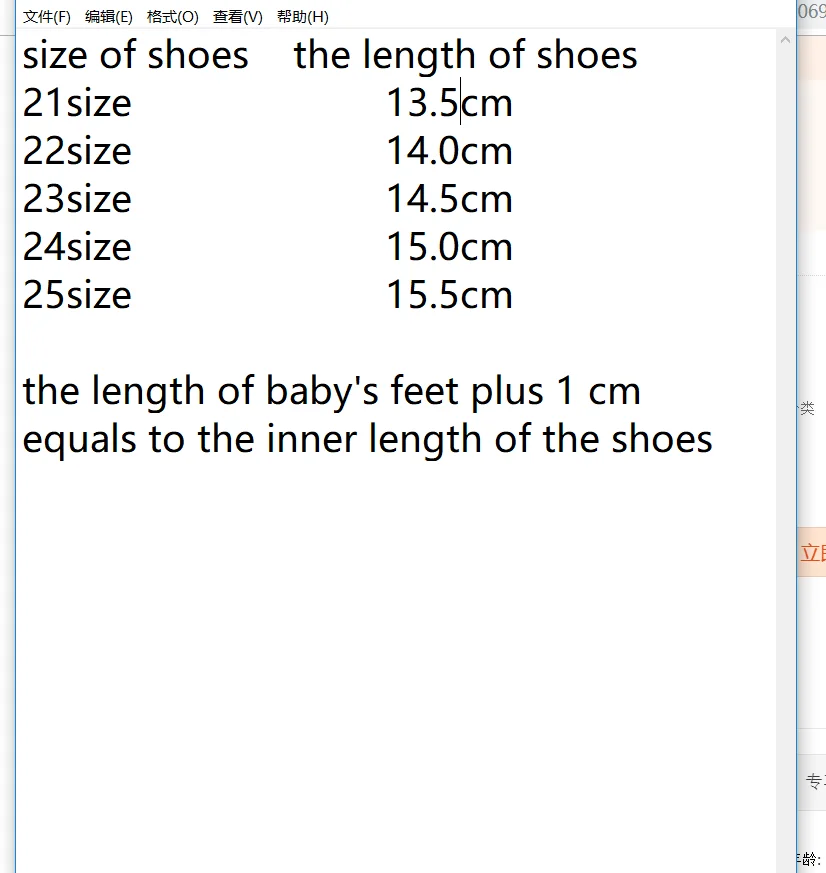The width and height of the screenshot is (826, 873).
Task: Open the 查看(V) menu
Action: (238, 17)
